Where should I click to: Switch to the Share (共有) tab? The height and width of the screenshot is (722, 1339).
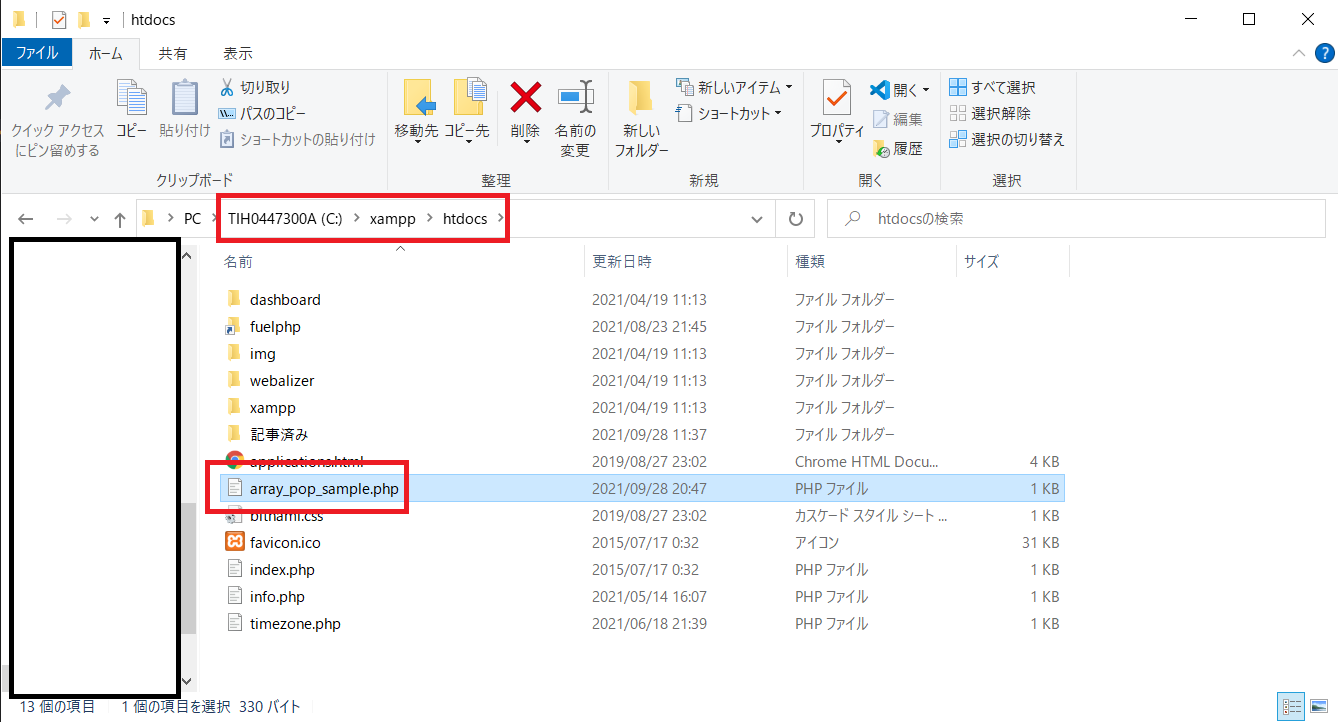click(x=173, y=53)
